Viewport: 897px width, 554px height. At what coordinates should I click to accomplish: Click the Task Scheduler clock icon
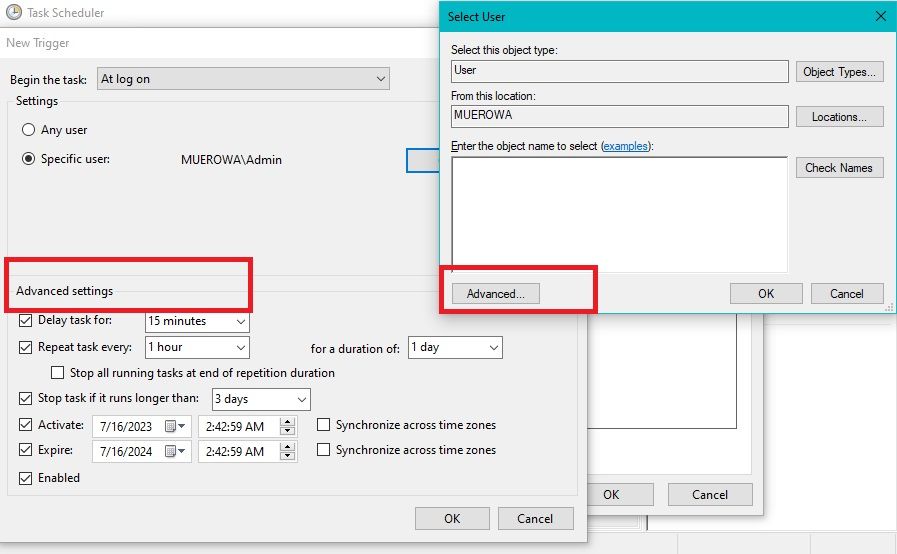(x=13, y=13)
